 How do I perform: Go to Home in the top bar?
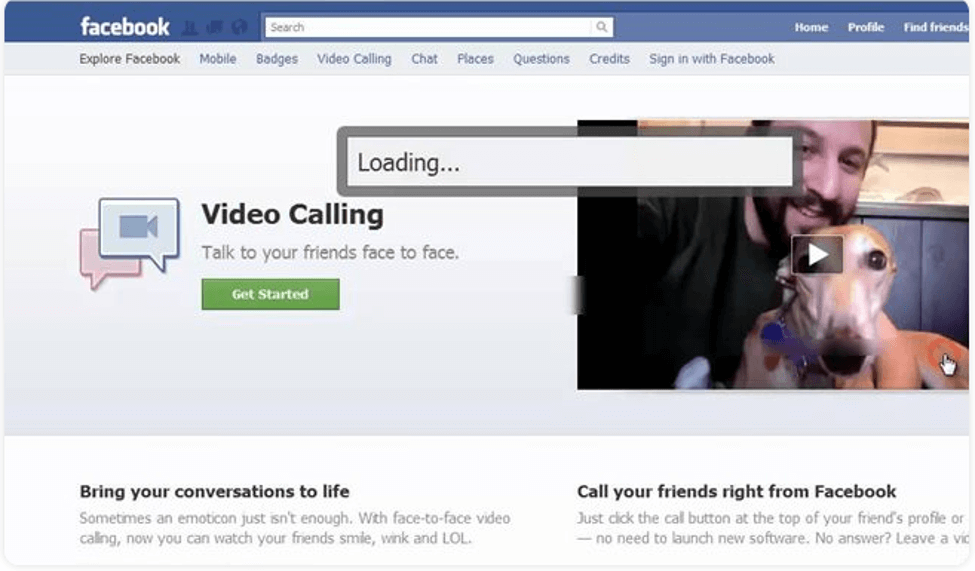coord(811,27)
